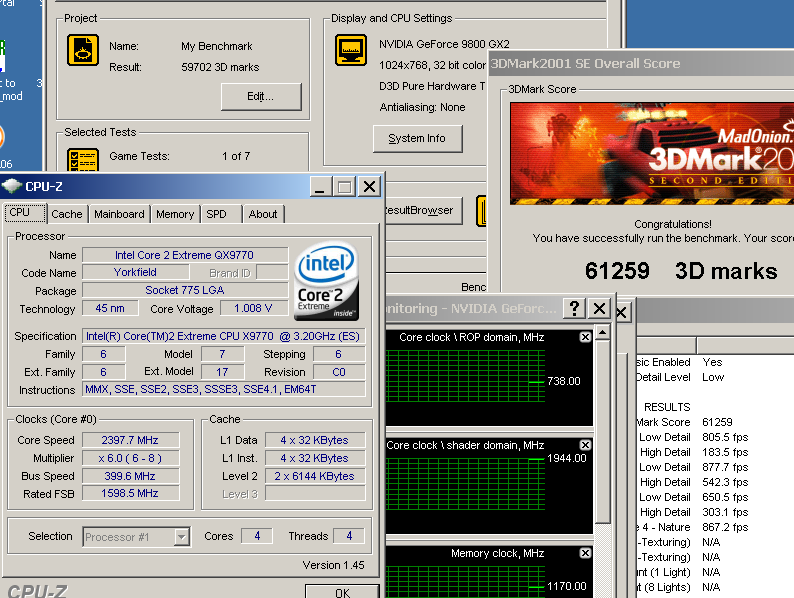Click the NVIDIA GeForce 9800 GX2 text
The image size is (794, 598).
(x=445, y=44)
